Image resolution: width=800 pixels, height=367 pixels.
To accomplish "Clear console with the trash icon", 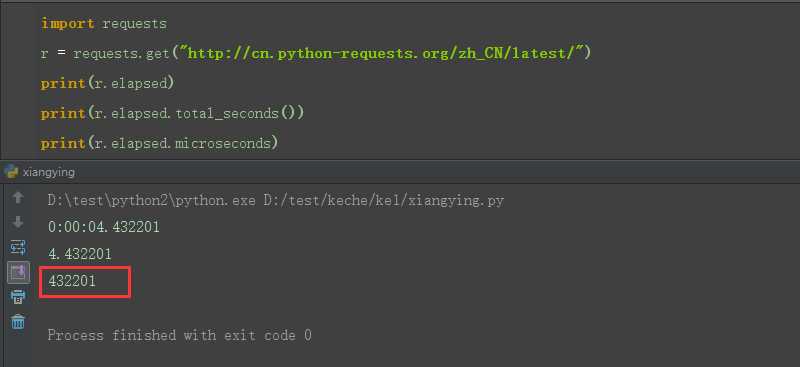I will 18,322.
